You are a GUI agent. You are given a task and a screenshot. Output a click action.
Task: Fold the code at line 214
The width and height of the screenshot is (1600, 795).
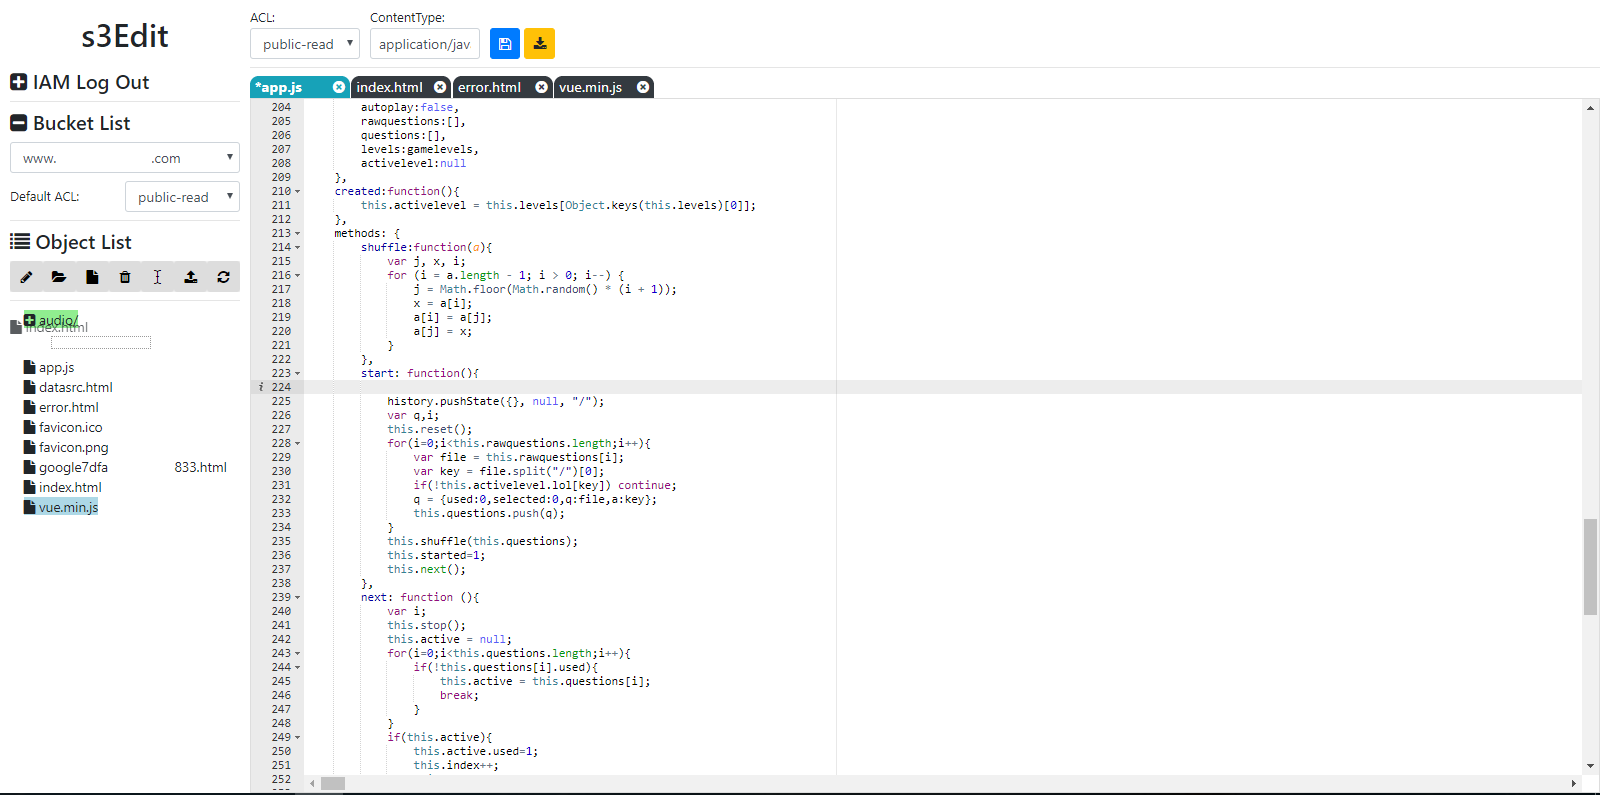pos(297,247)
